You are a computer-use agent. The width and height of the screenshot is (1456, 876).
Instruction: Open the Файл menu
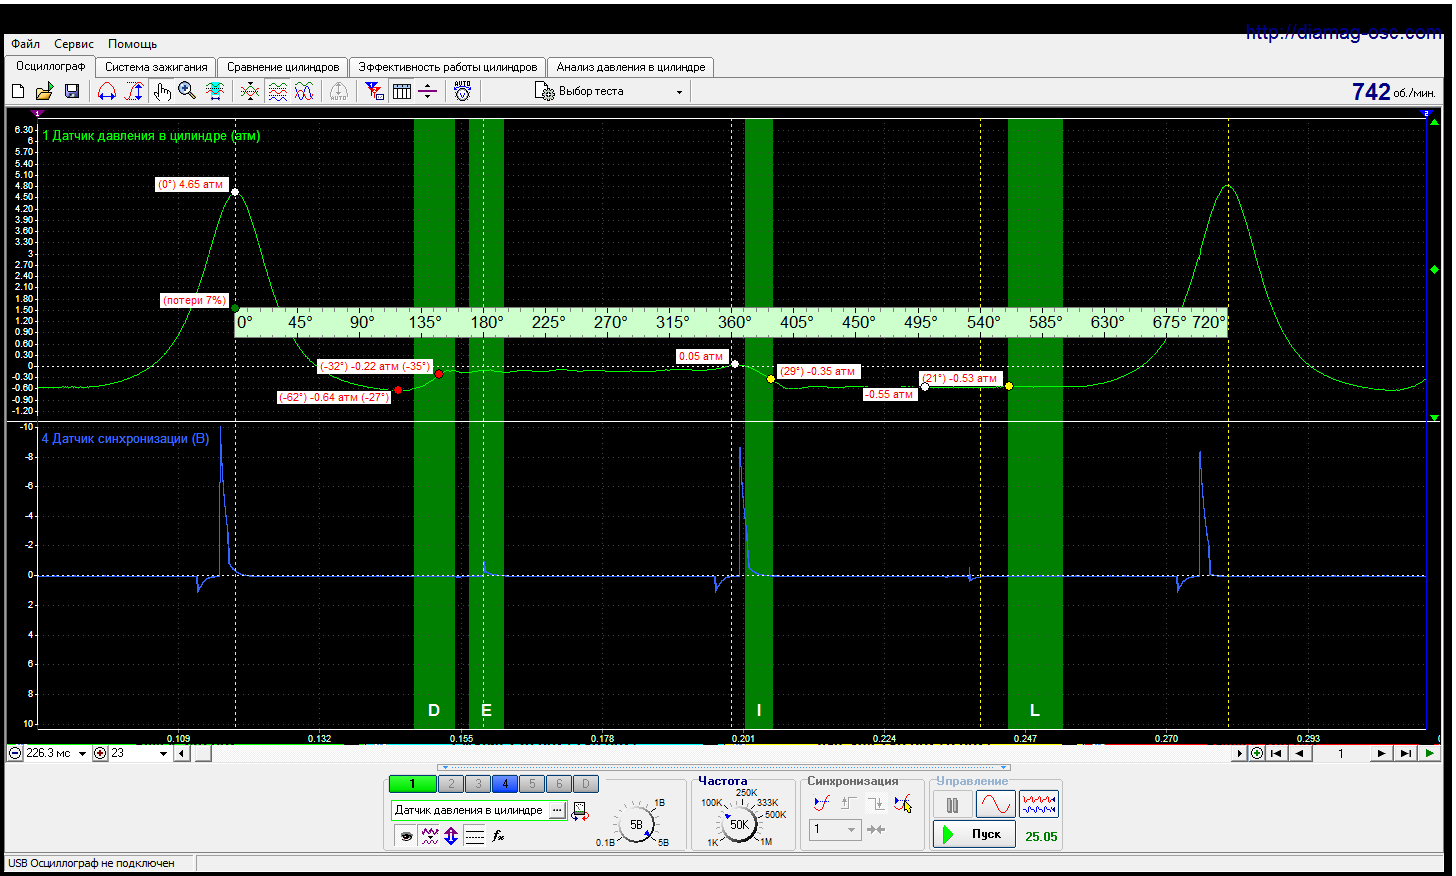click(x=26, y=44)
